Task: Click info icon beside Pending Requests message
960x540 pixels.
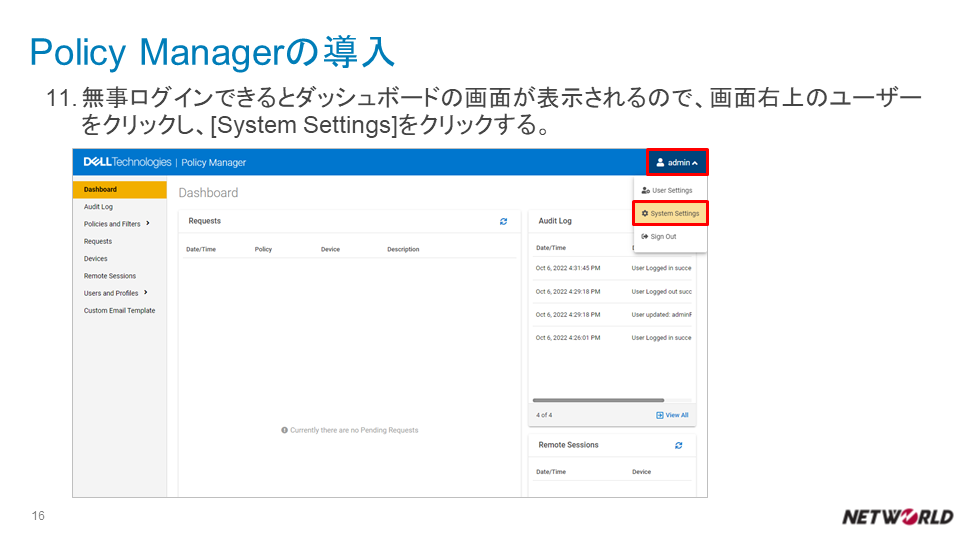Action: click(284, 430)
